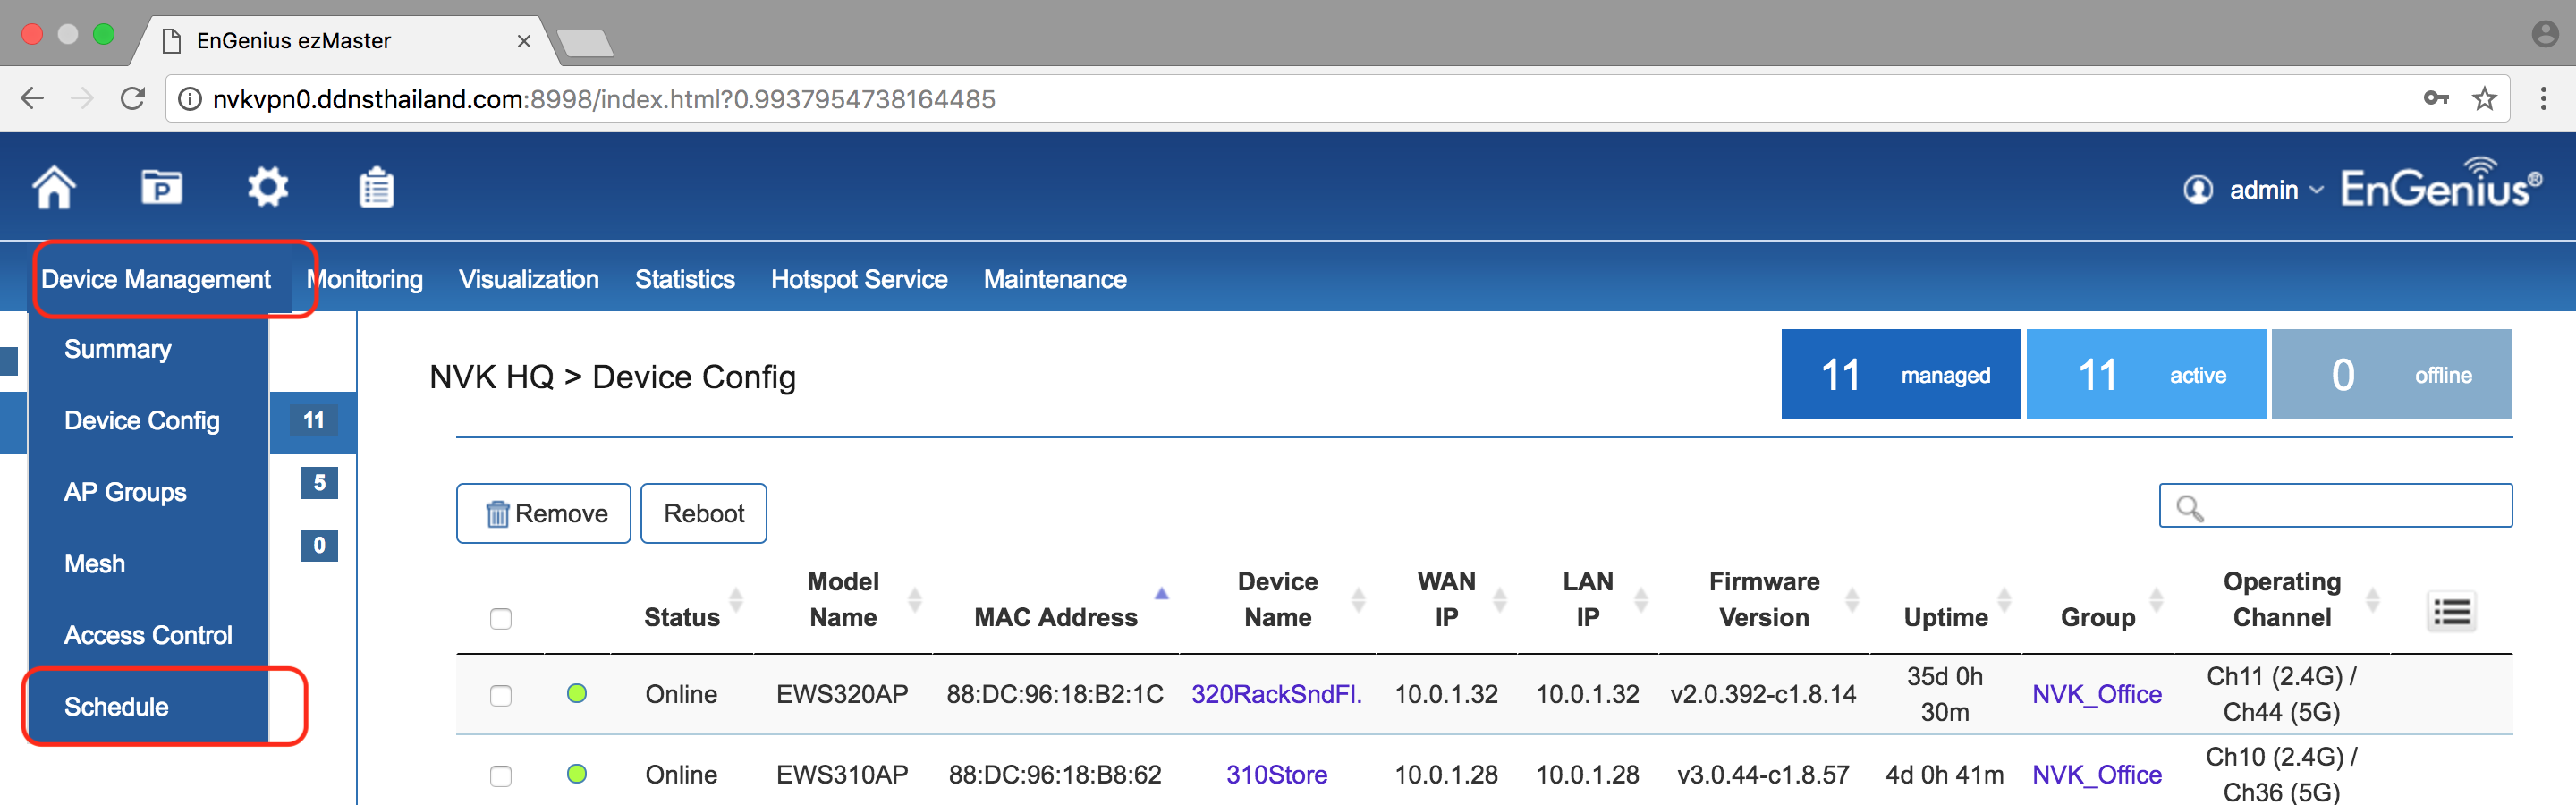Screen dimensions: 2576x805
Task: Click the green status dot for EWS320AP
Action: (577, 693)
